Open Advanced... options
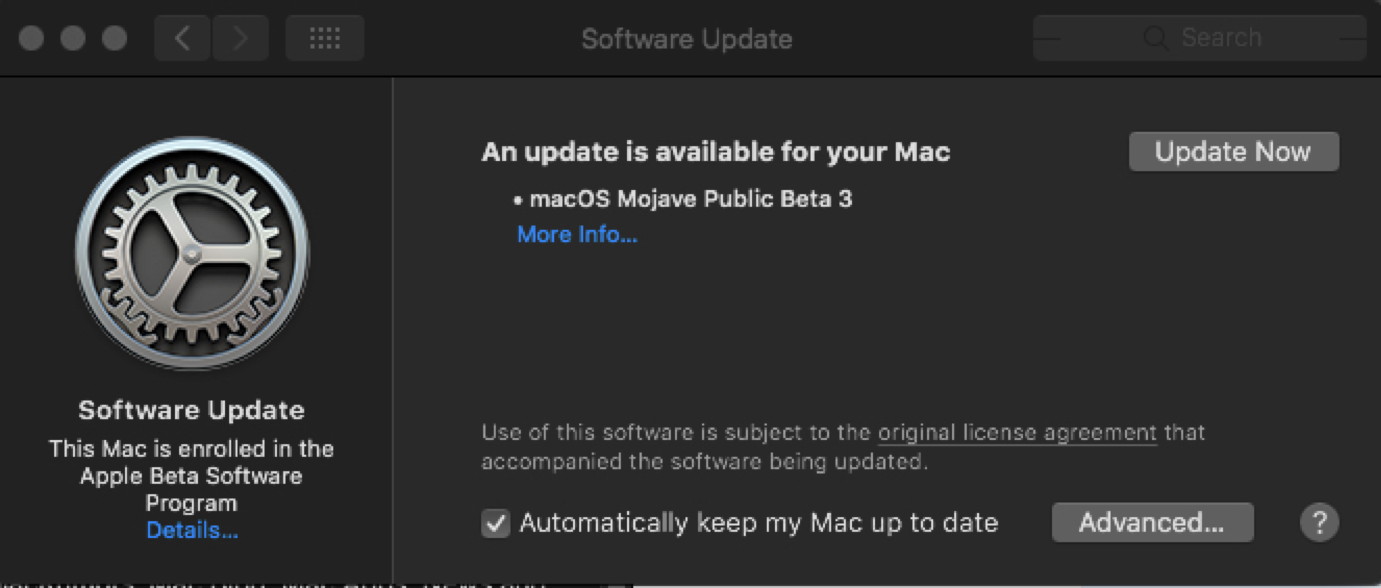This screenshot has width=1381, height=588. point(1152,522)
